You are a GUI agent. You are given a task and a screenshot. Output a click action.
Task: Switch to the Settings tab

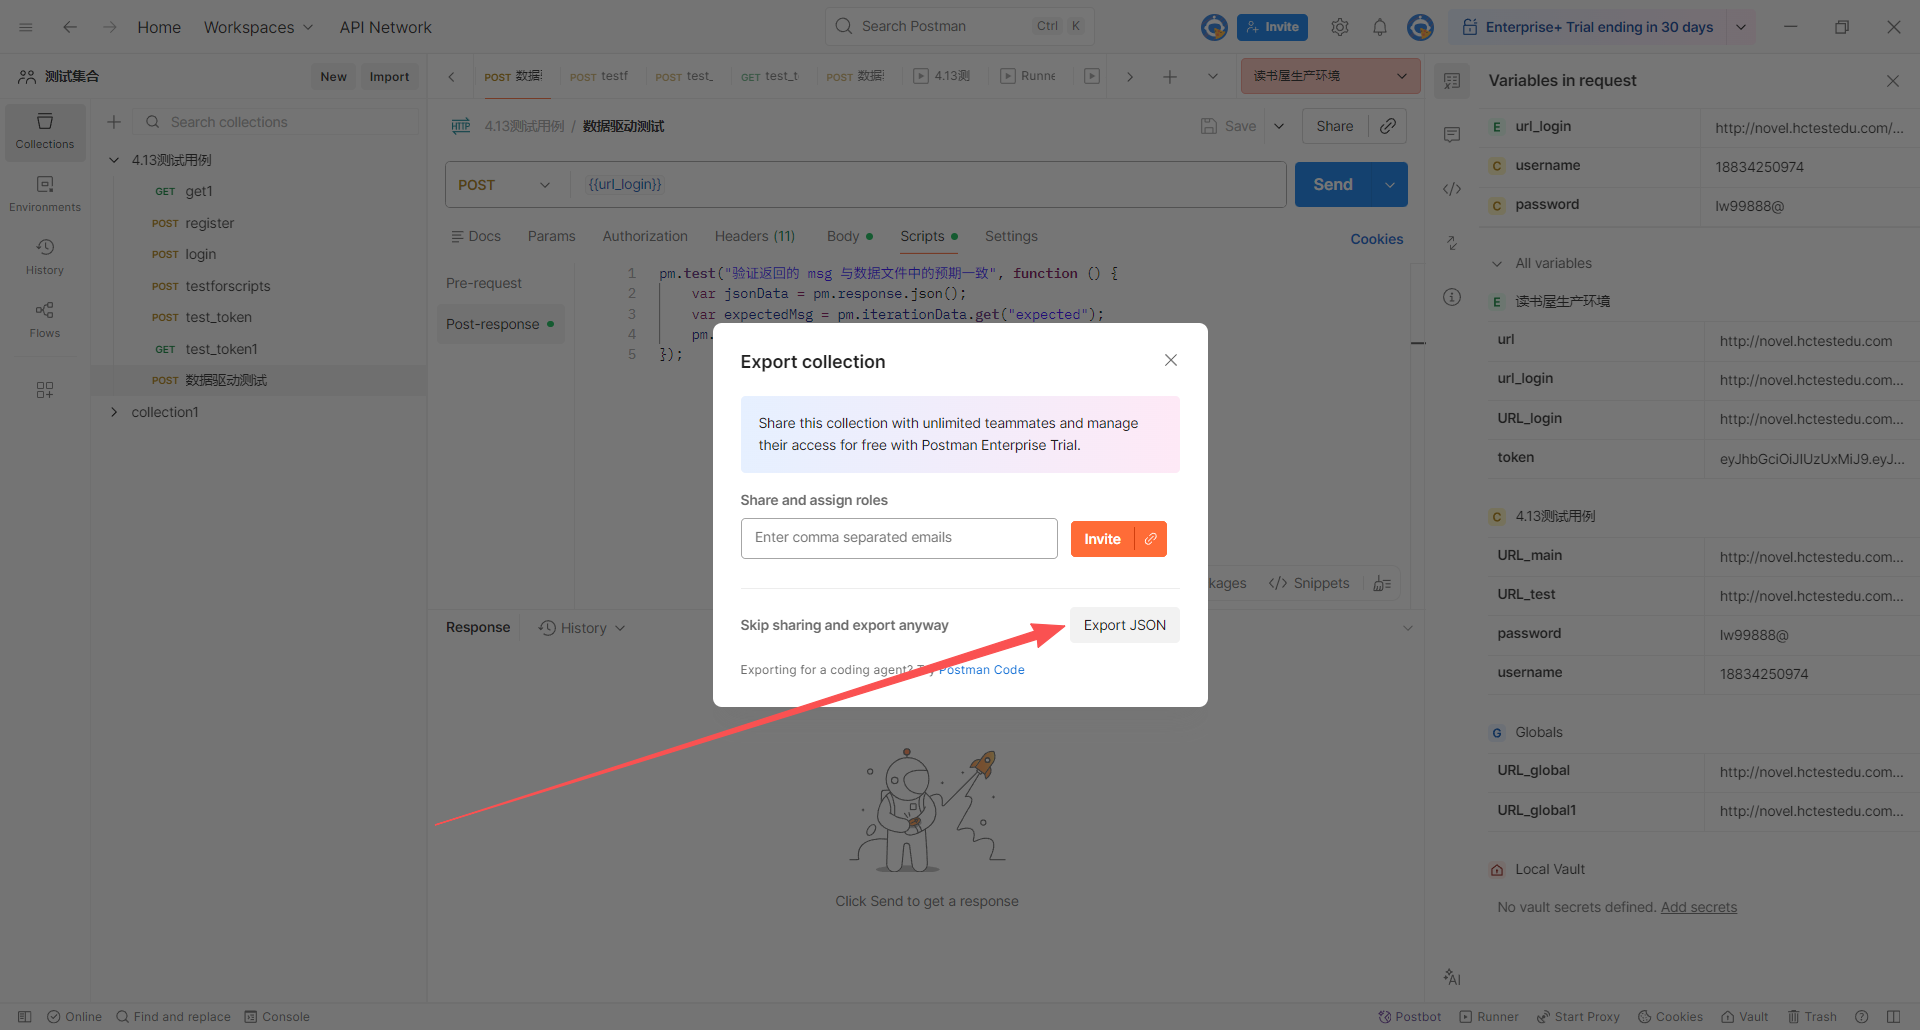pyautogui.click(x=1011, y=237)
